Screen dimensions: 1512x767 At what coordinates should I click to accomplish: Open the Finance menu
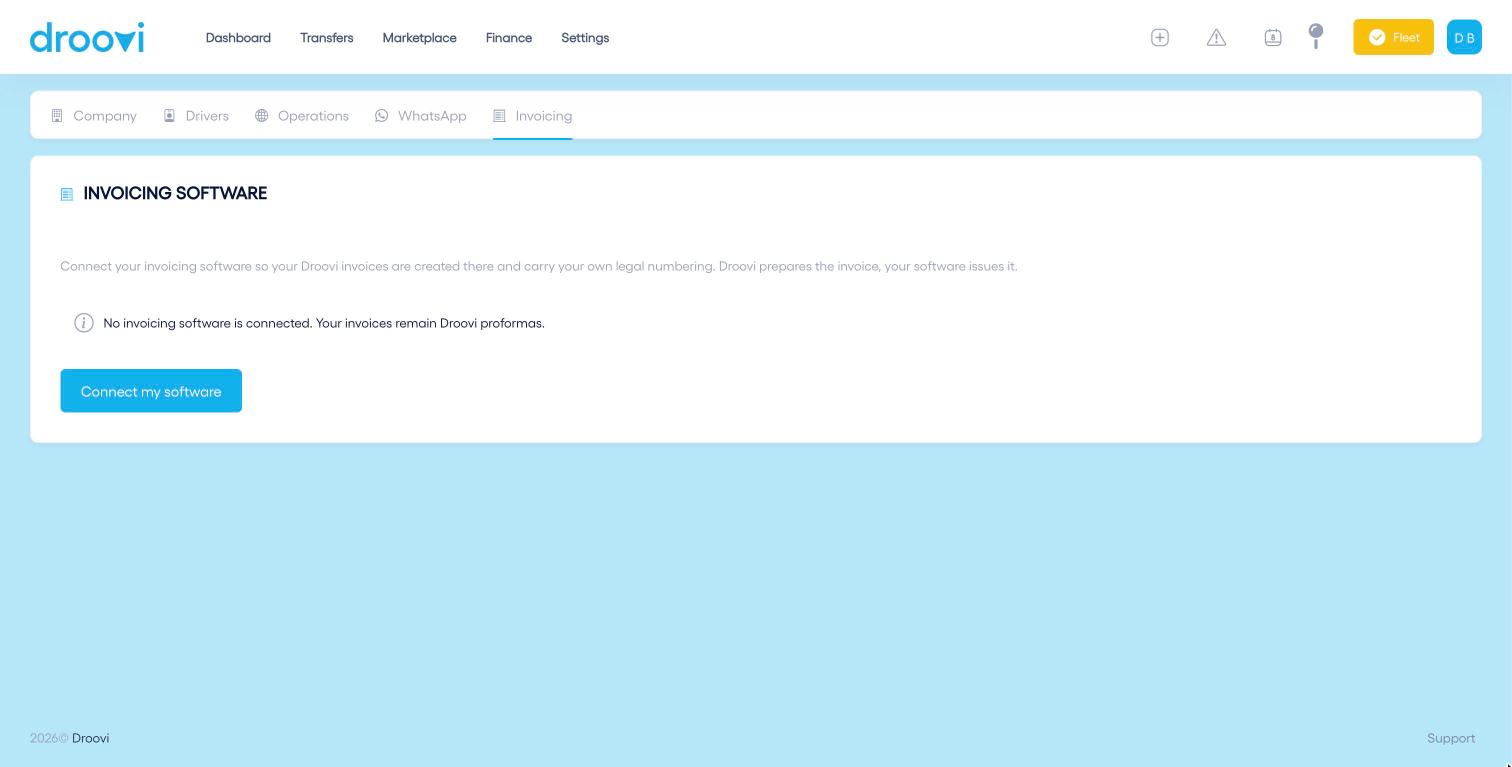(x=509, y=38)
